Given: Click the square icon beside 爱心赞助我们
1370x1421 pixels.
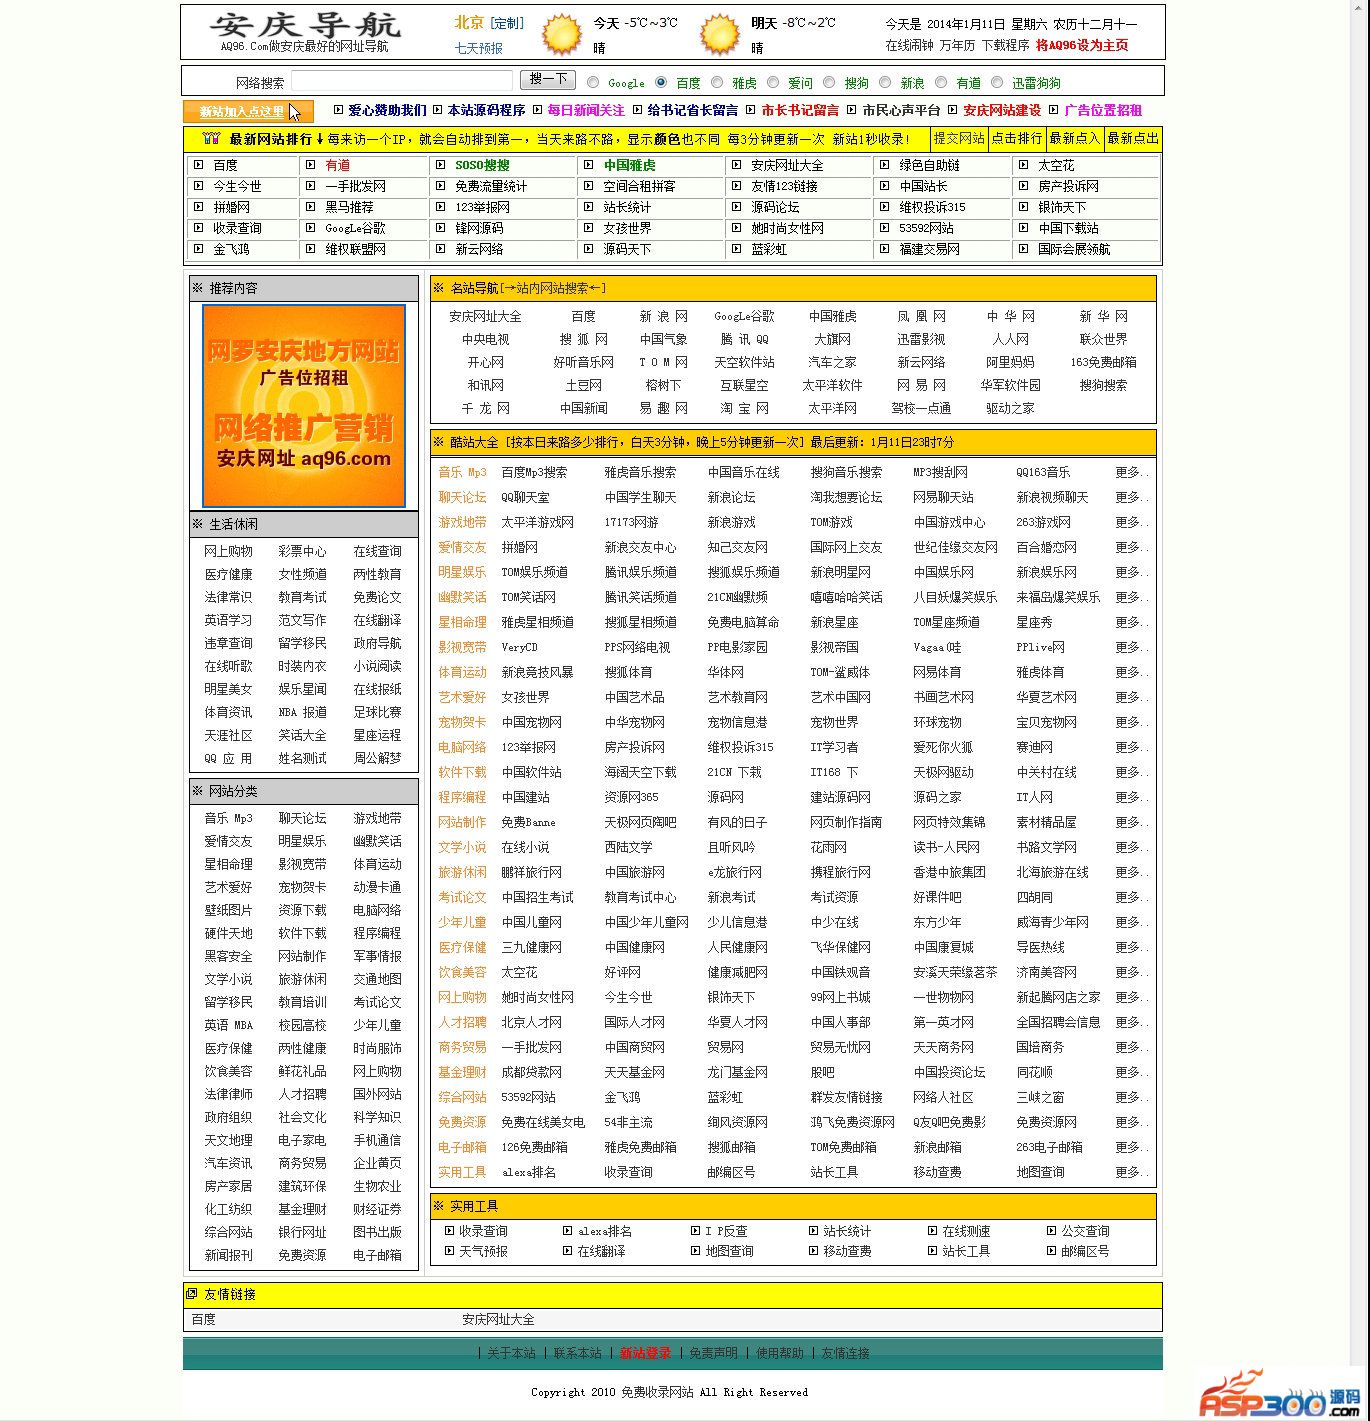Looking at the screenshot, I should [x=338, y=110].
